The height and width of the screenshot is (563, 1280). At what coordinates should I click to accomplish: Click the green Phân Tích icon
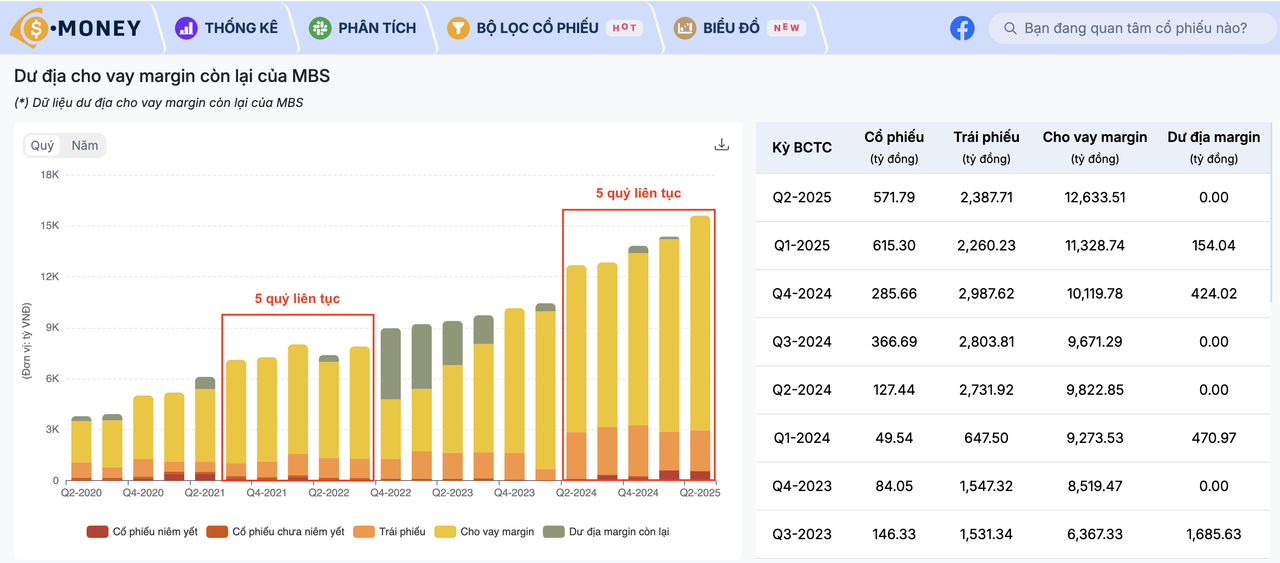[x=319, y=28]
